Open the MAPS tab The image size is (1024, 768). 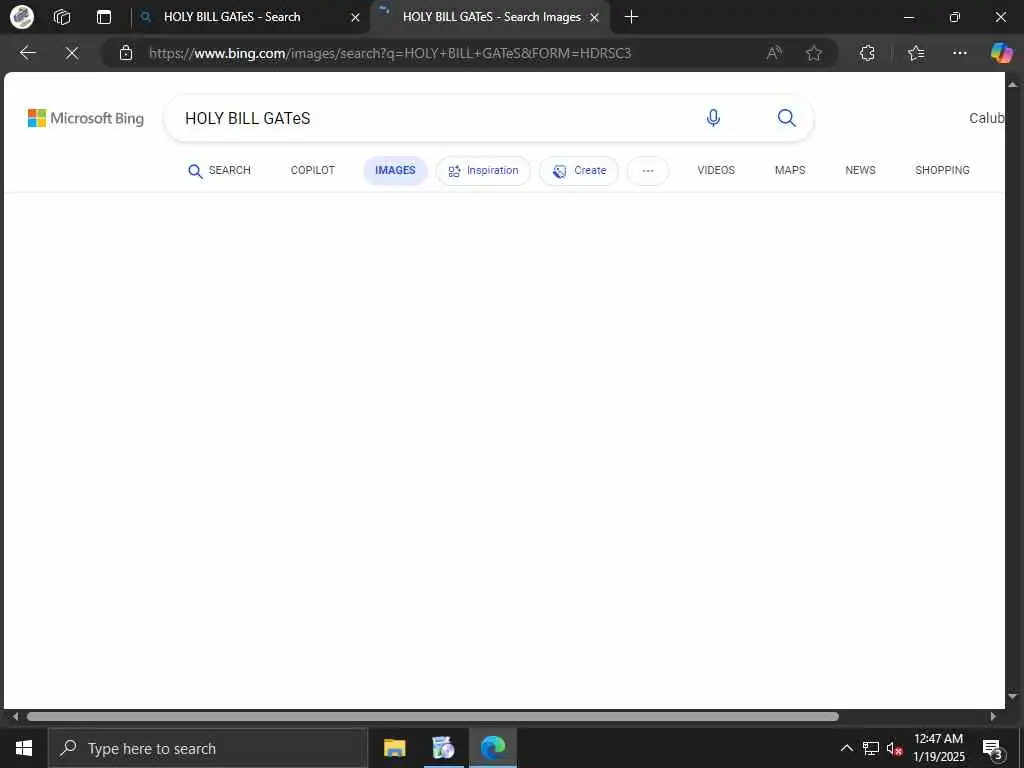pos(790,170)
